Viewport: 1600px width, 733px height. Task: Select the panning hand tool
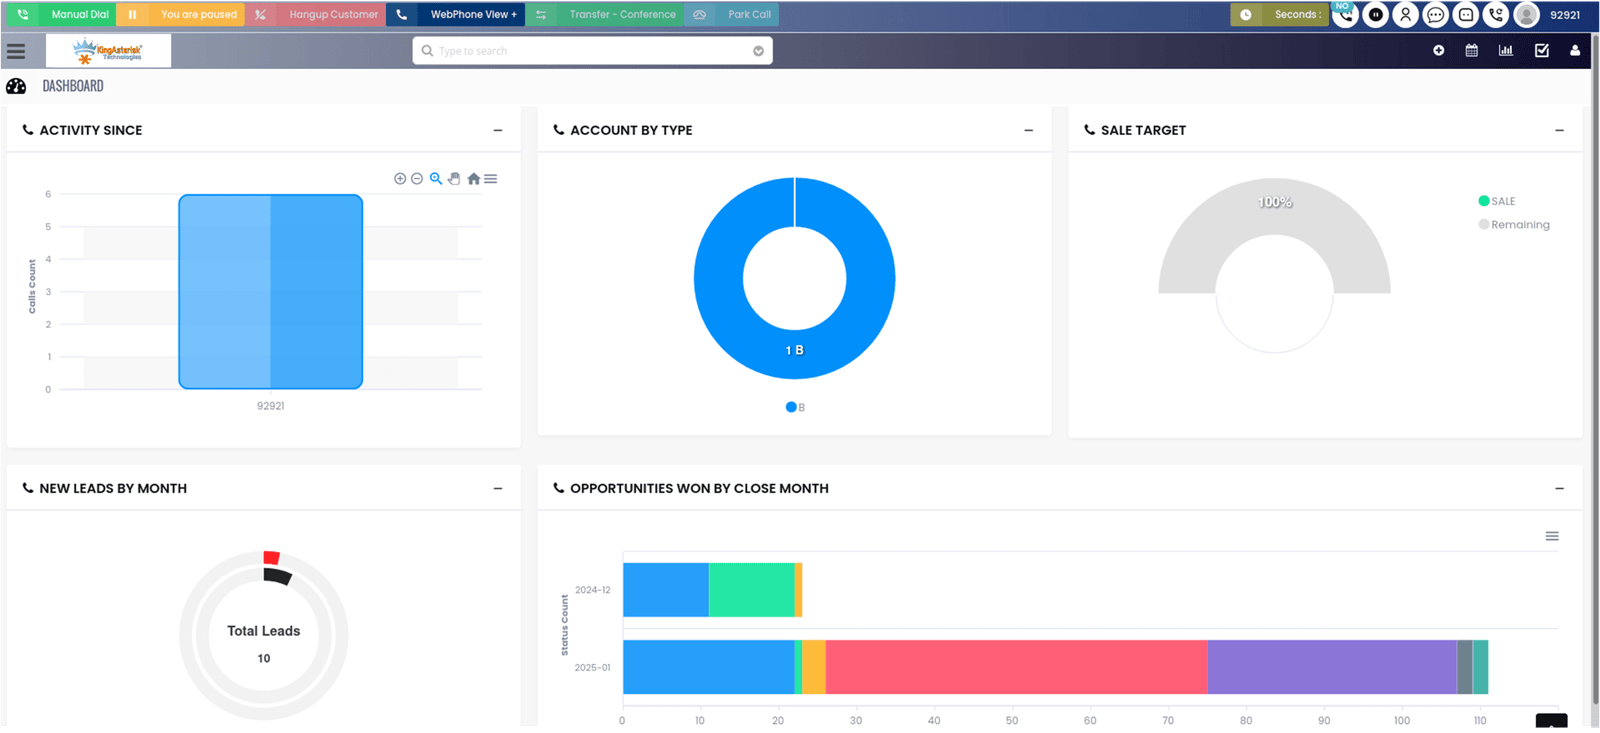click(454, 179)
